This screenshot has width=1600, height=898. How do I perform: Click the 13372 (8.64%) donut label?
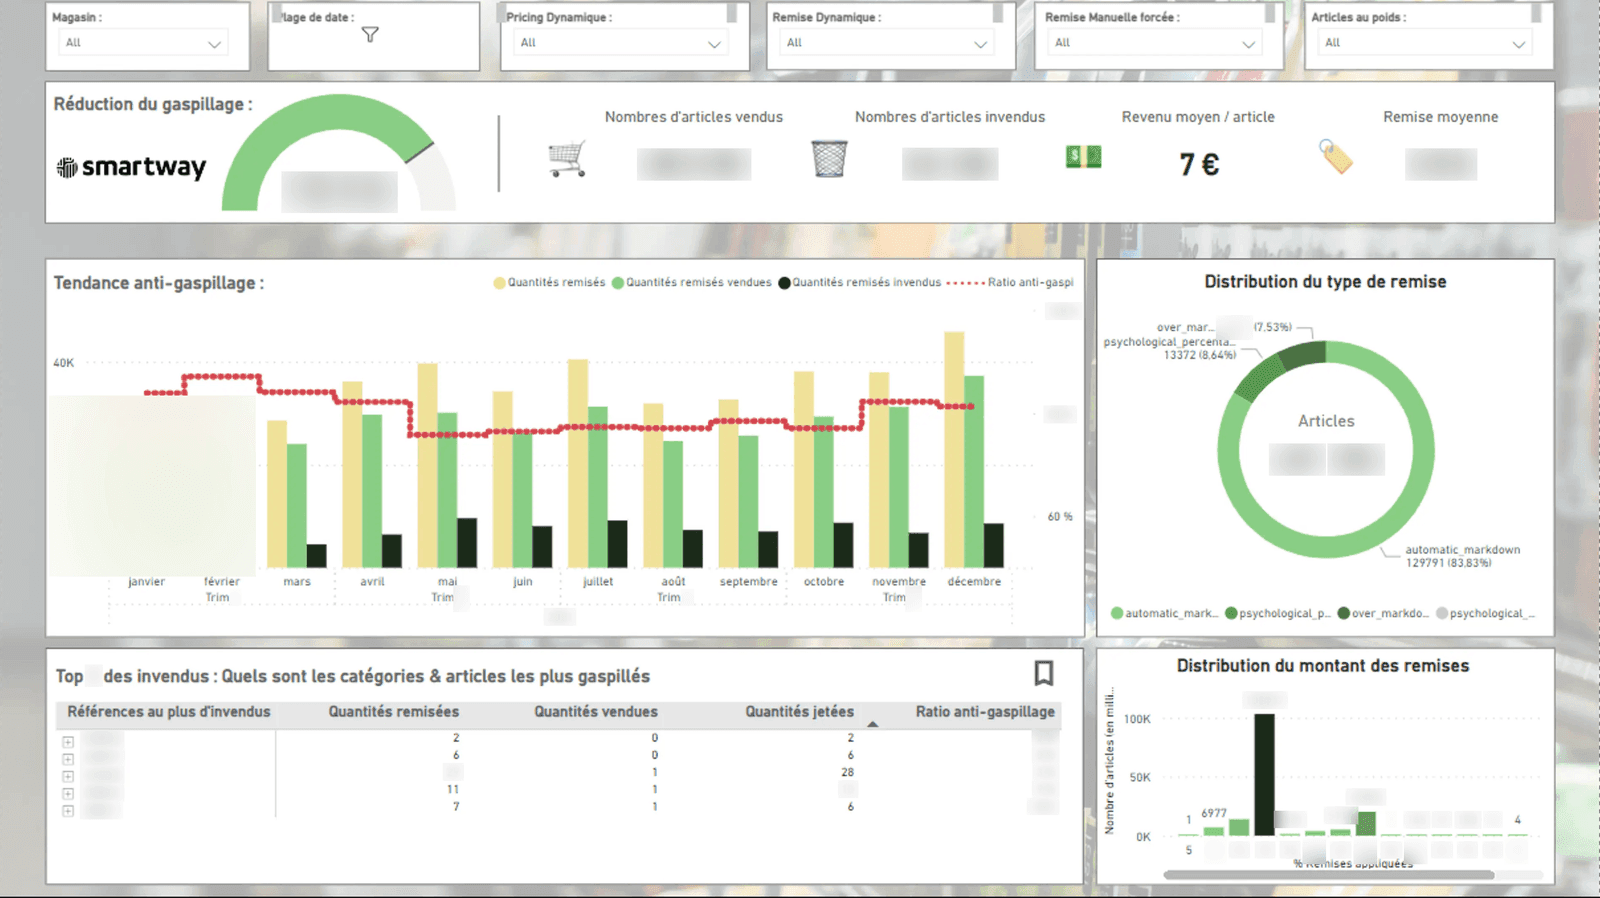click(x=1200, y=355)
